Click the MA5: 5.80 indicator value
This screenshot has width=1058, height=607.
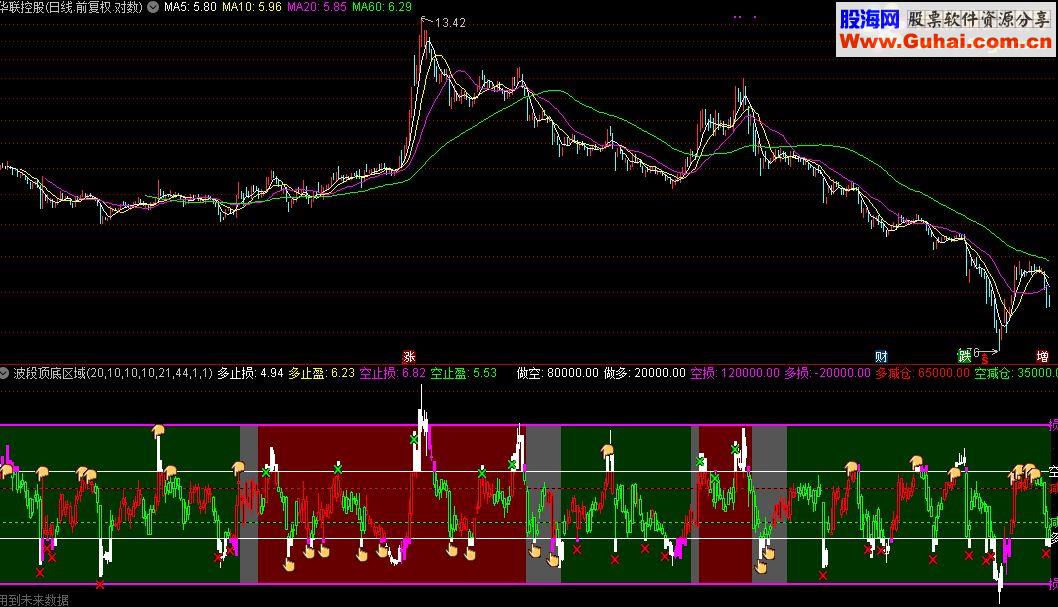pyautogui.click(x=190, y=7)
